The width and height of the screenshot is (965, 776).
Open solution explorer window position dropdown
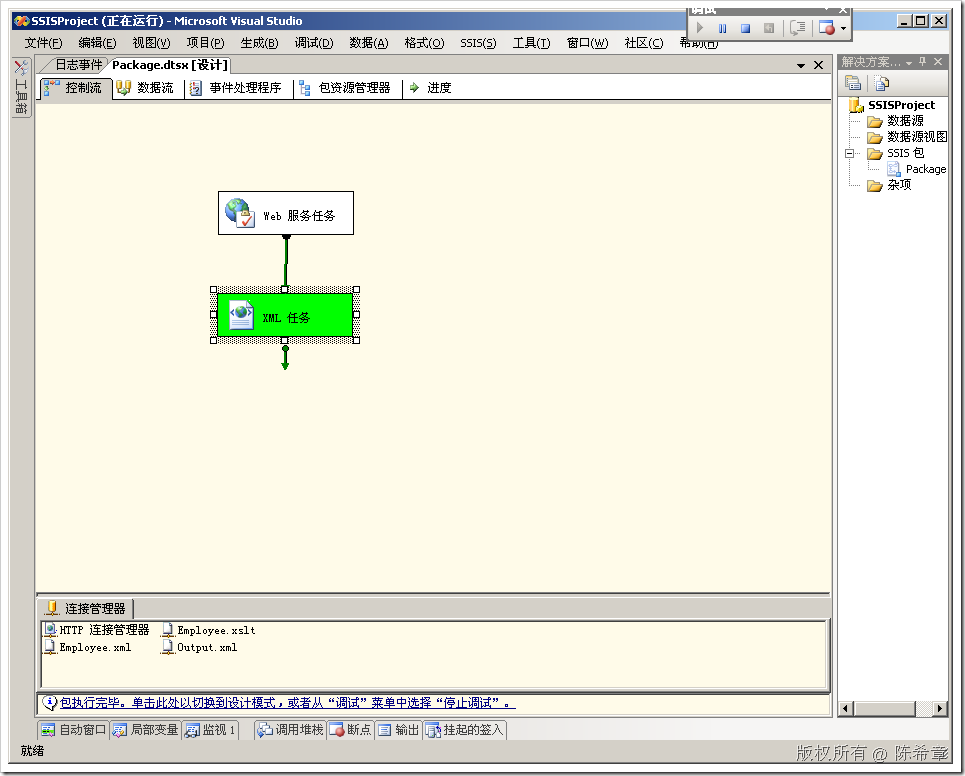[909, 63]
